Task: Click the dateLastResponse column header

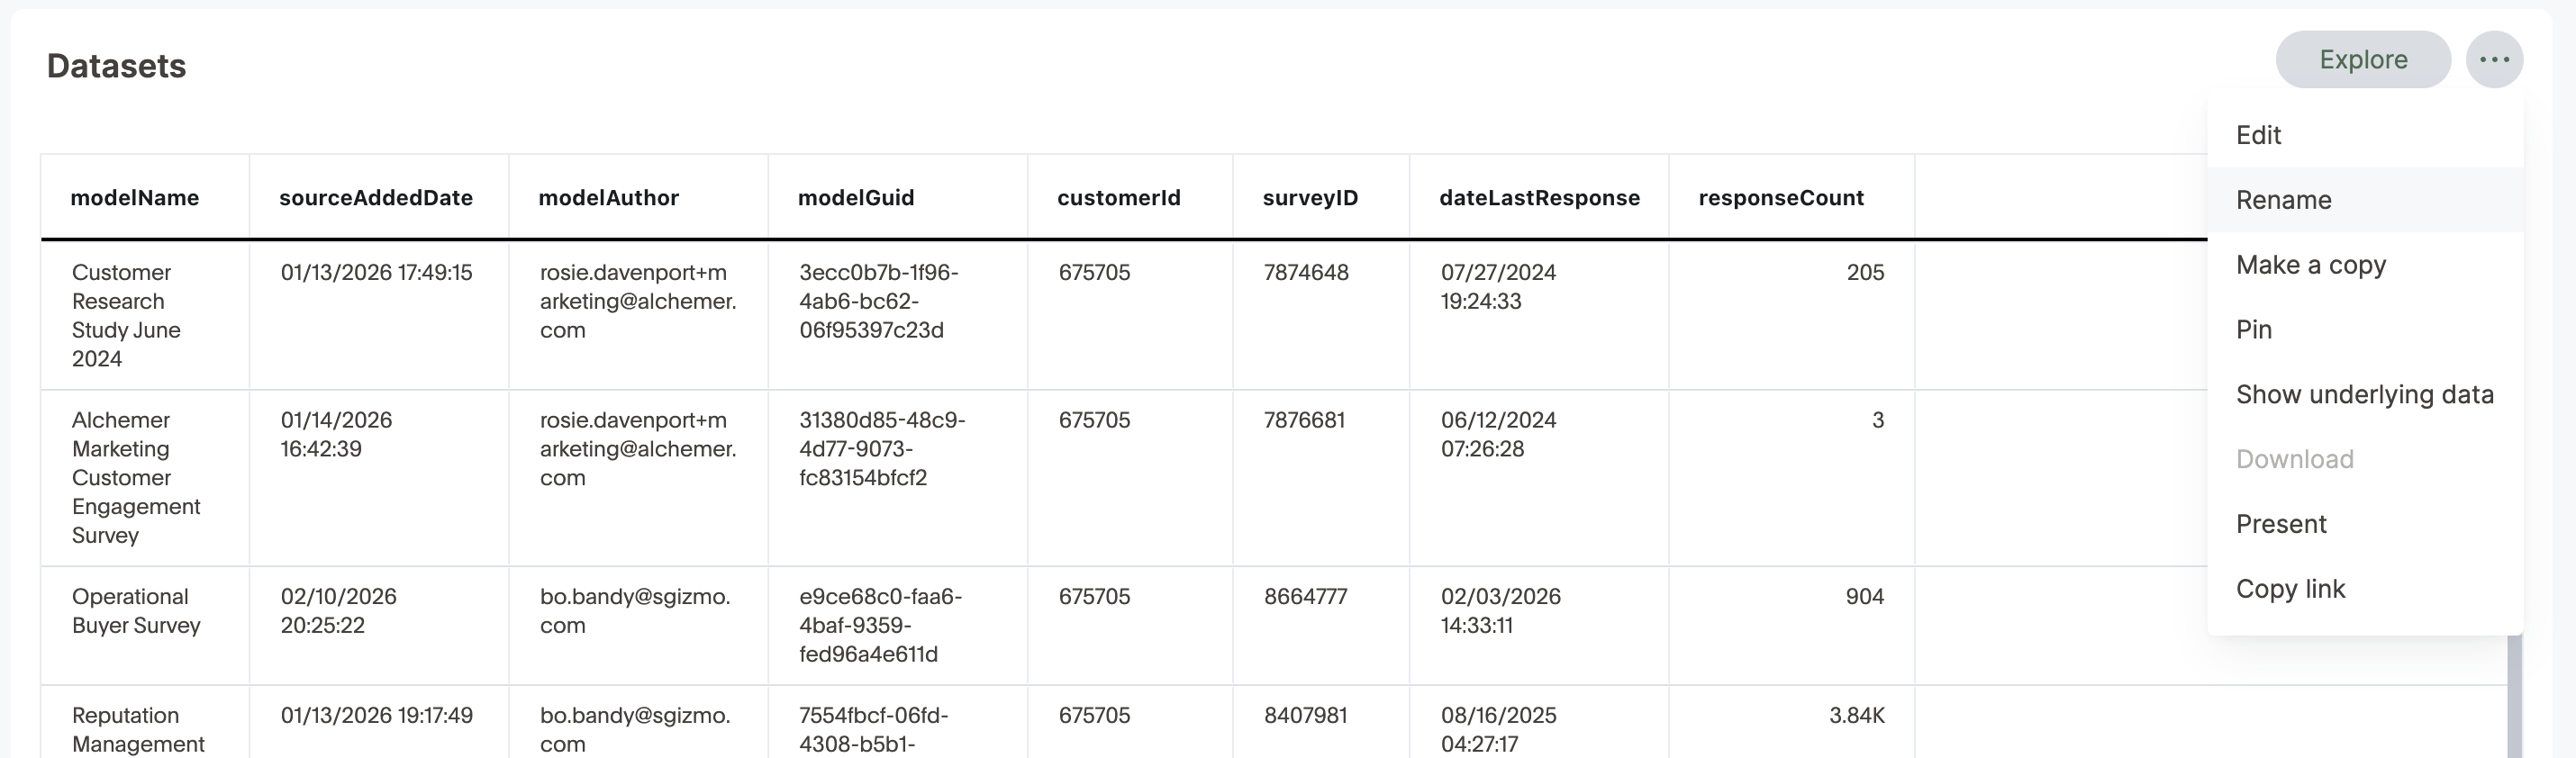Action: pos(1539,198)
